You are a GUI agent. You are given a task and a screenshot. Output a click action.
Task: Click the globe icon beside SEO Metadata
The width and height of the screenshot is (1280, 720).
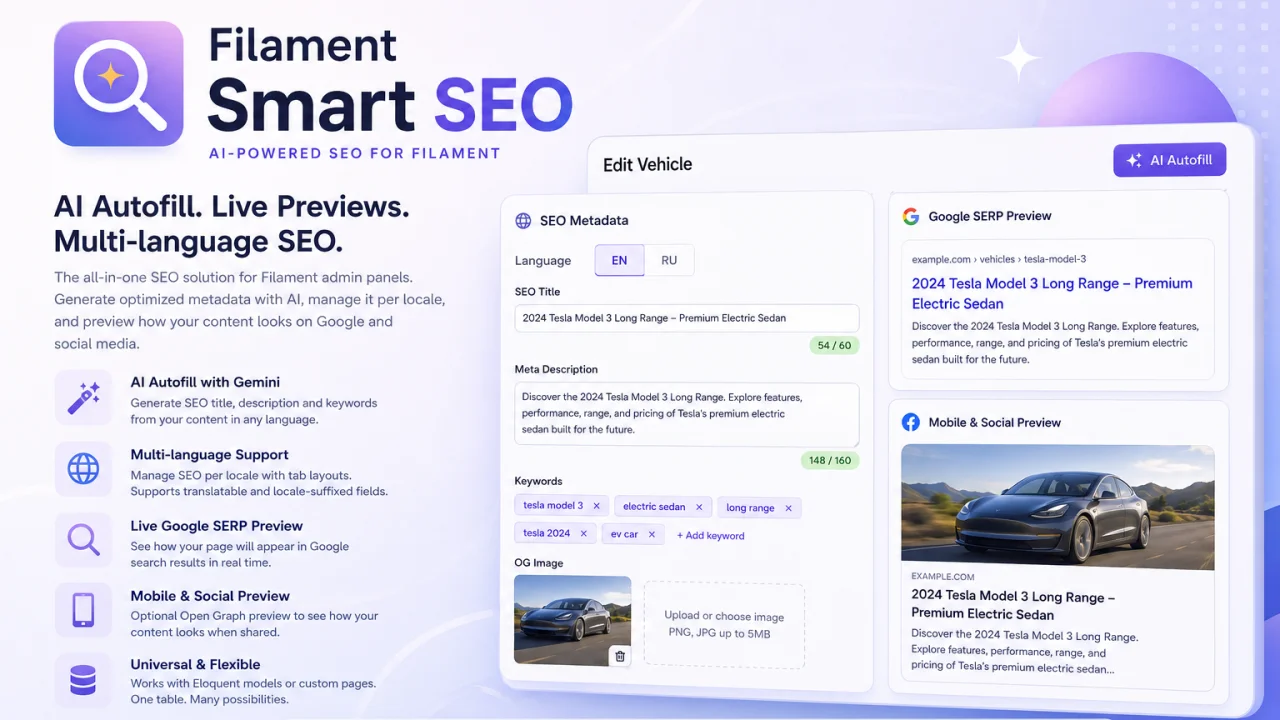point(523,221)
